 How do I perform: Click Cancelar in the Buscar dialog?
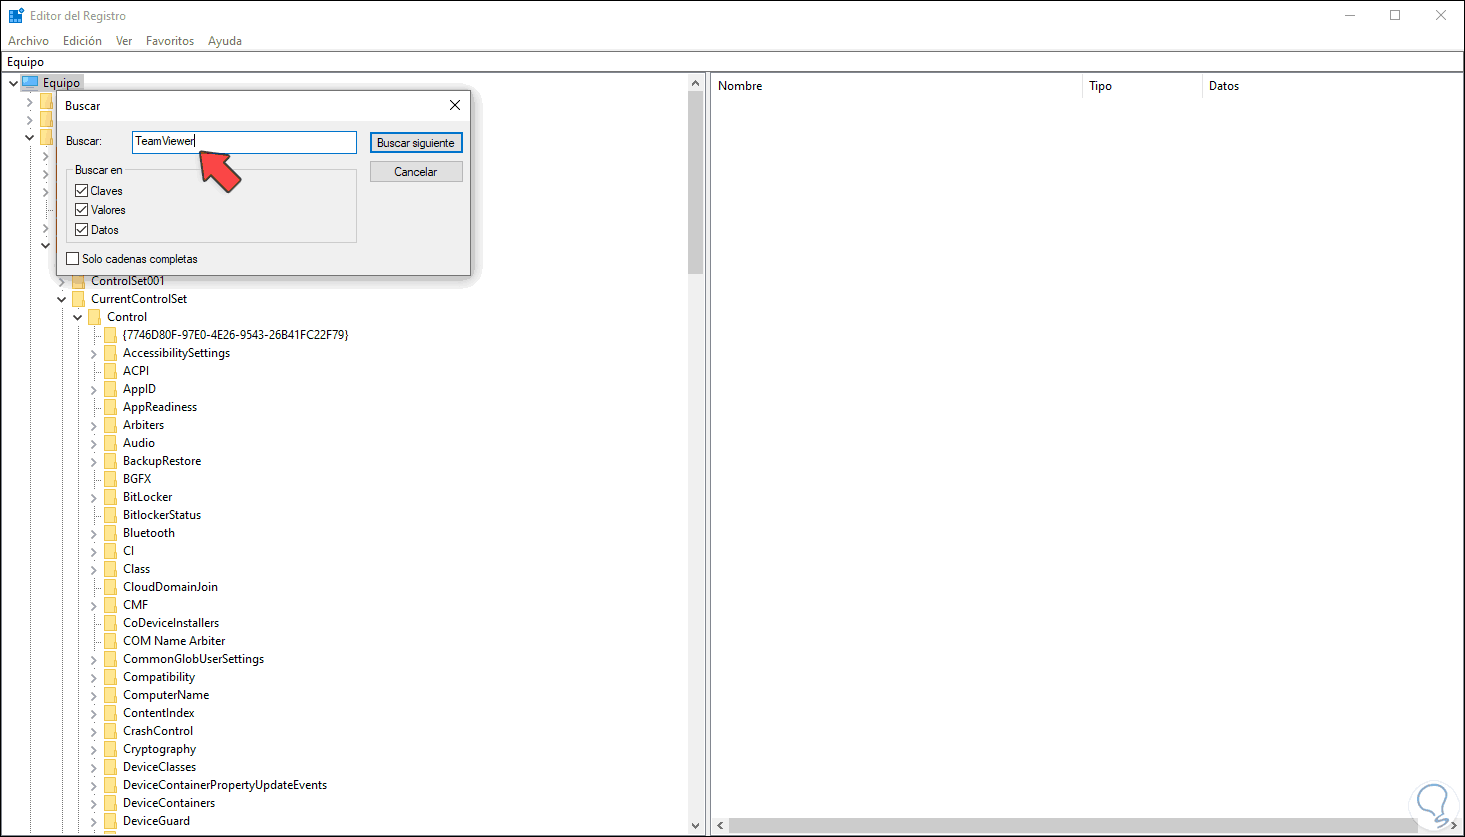click(416, 172)
